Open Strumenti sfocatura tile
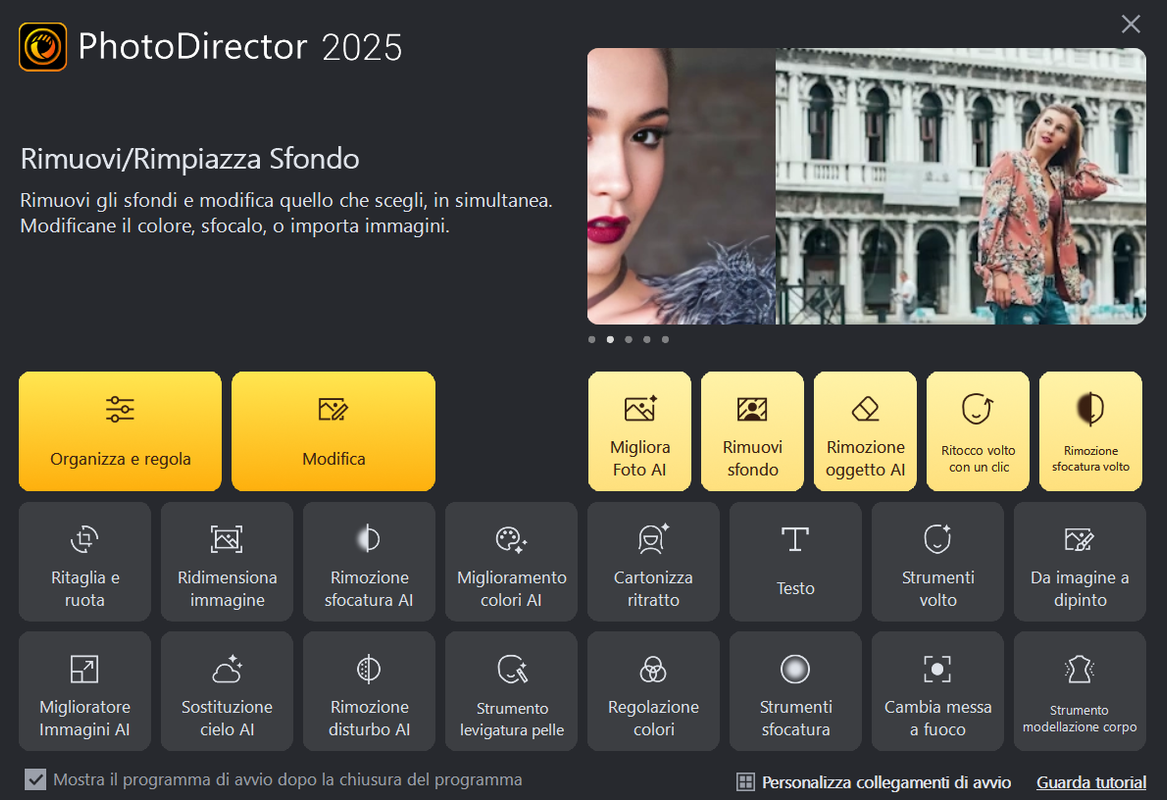 796,691
